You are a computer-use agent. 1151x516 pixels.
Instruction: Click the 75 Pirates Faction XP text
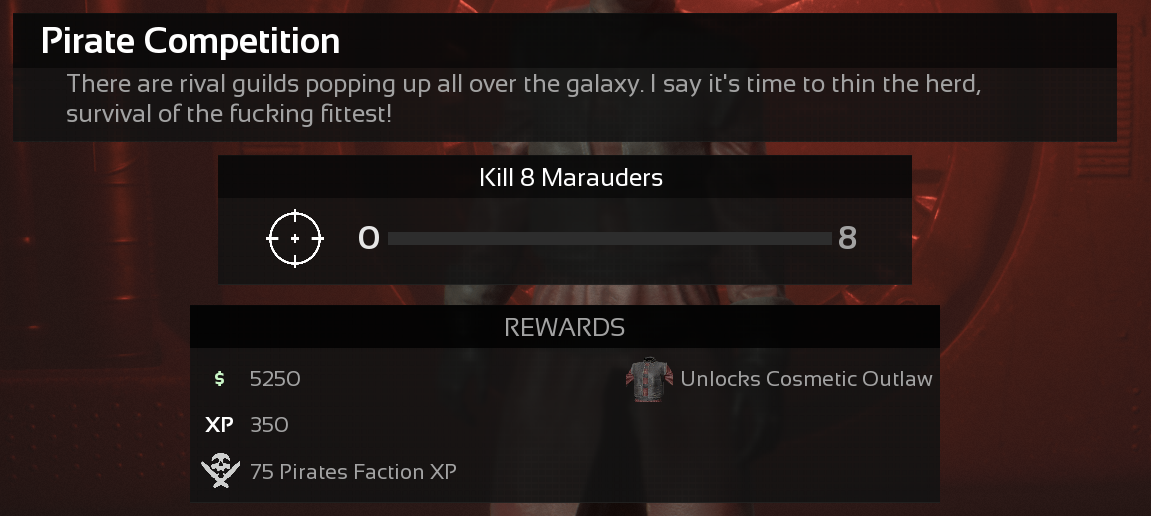pos(353,471)
